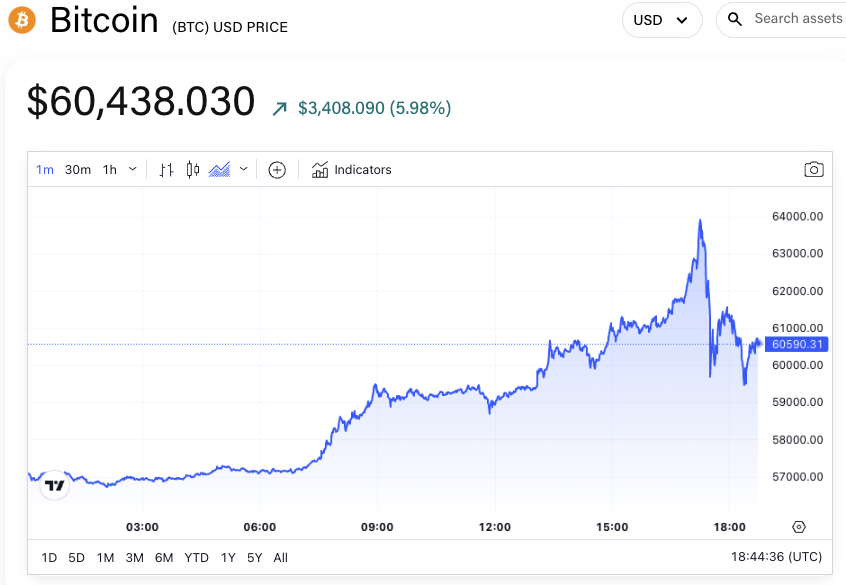Select the area chart style icon

220,170
